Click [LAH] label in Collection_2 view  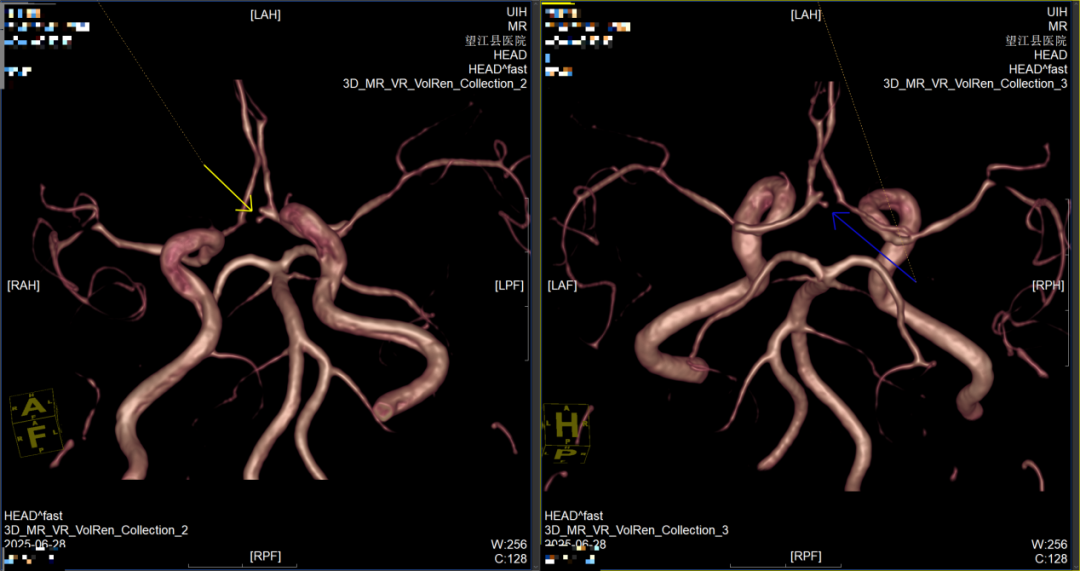click(x=265, y=14)
